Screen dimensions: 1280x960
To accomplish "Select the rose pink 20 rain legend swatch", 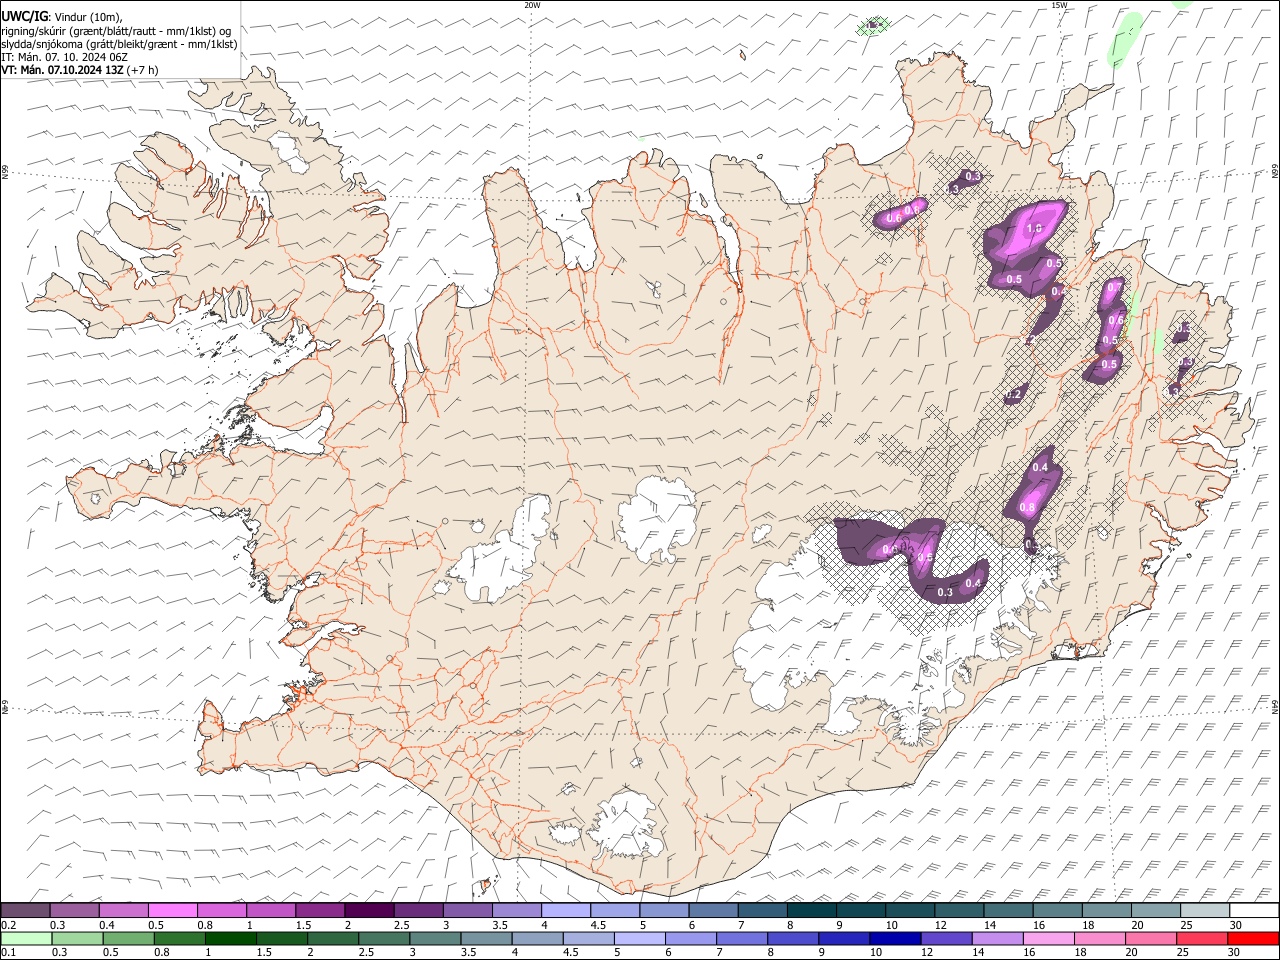I will 1150,938.
